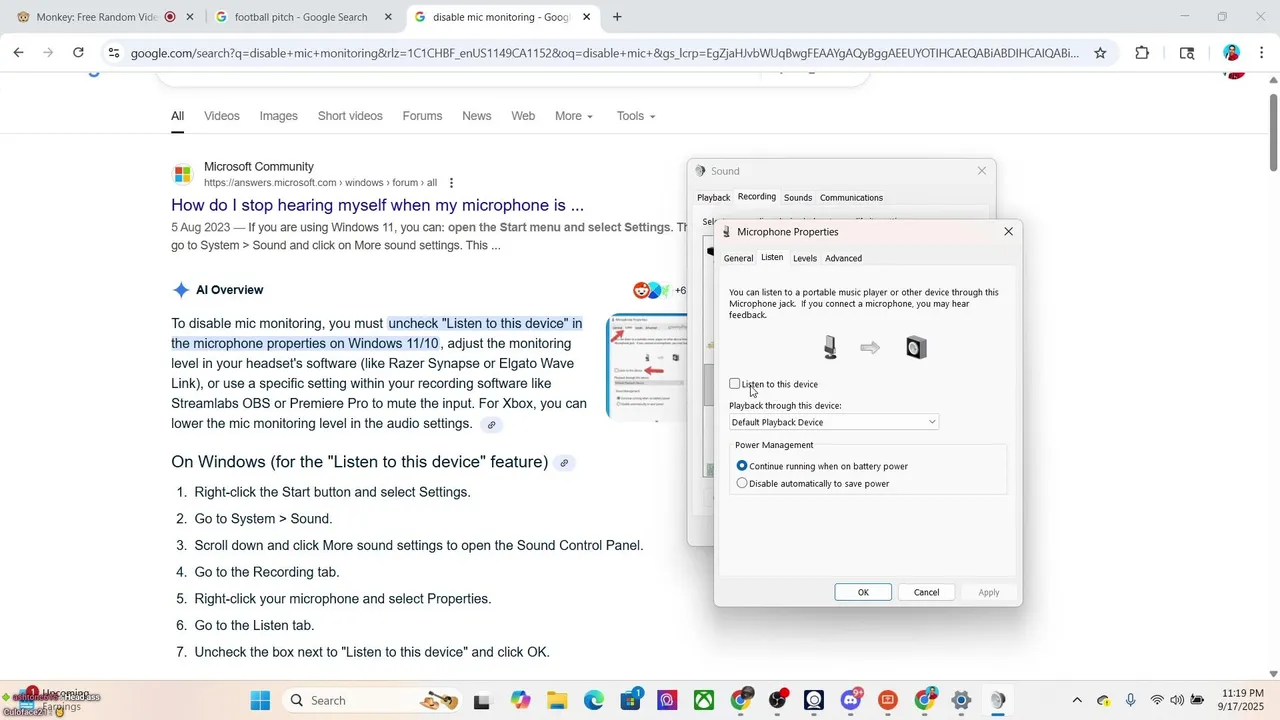Open AI Overview source icons with +6

(660, 290)
